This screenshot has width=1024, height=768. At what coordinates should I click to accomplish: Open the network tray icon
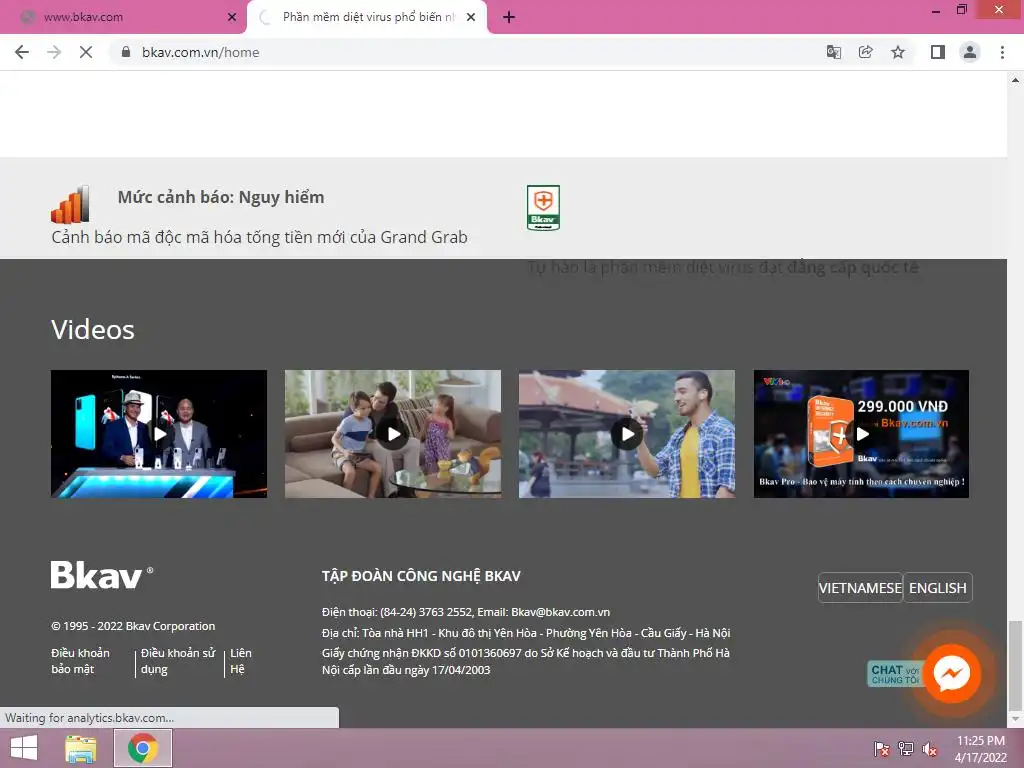coord(906,748)
